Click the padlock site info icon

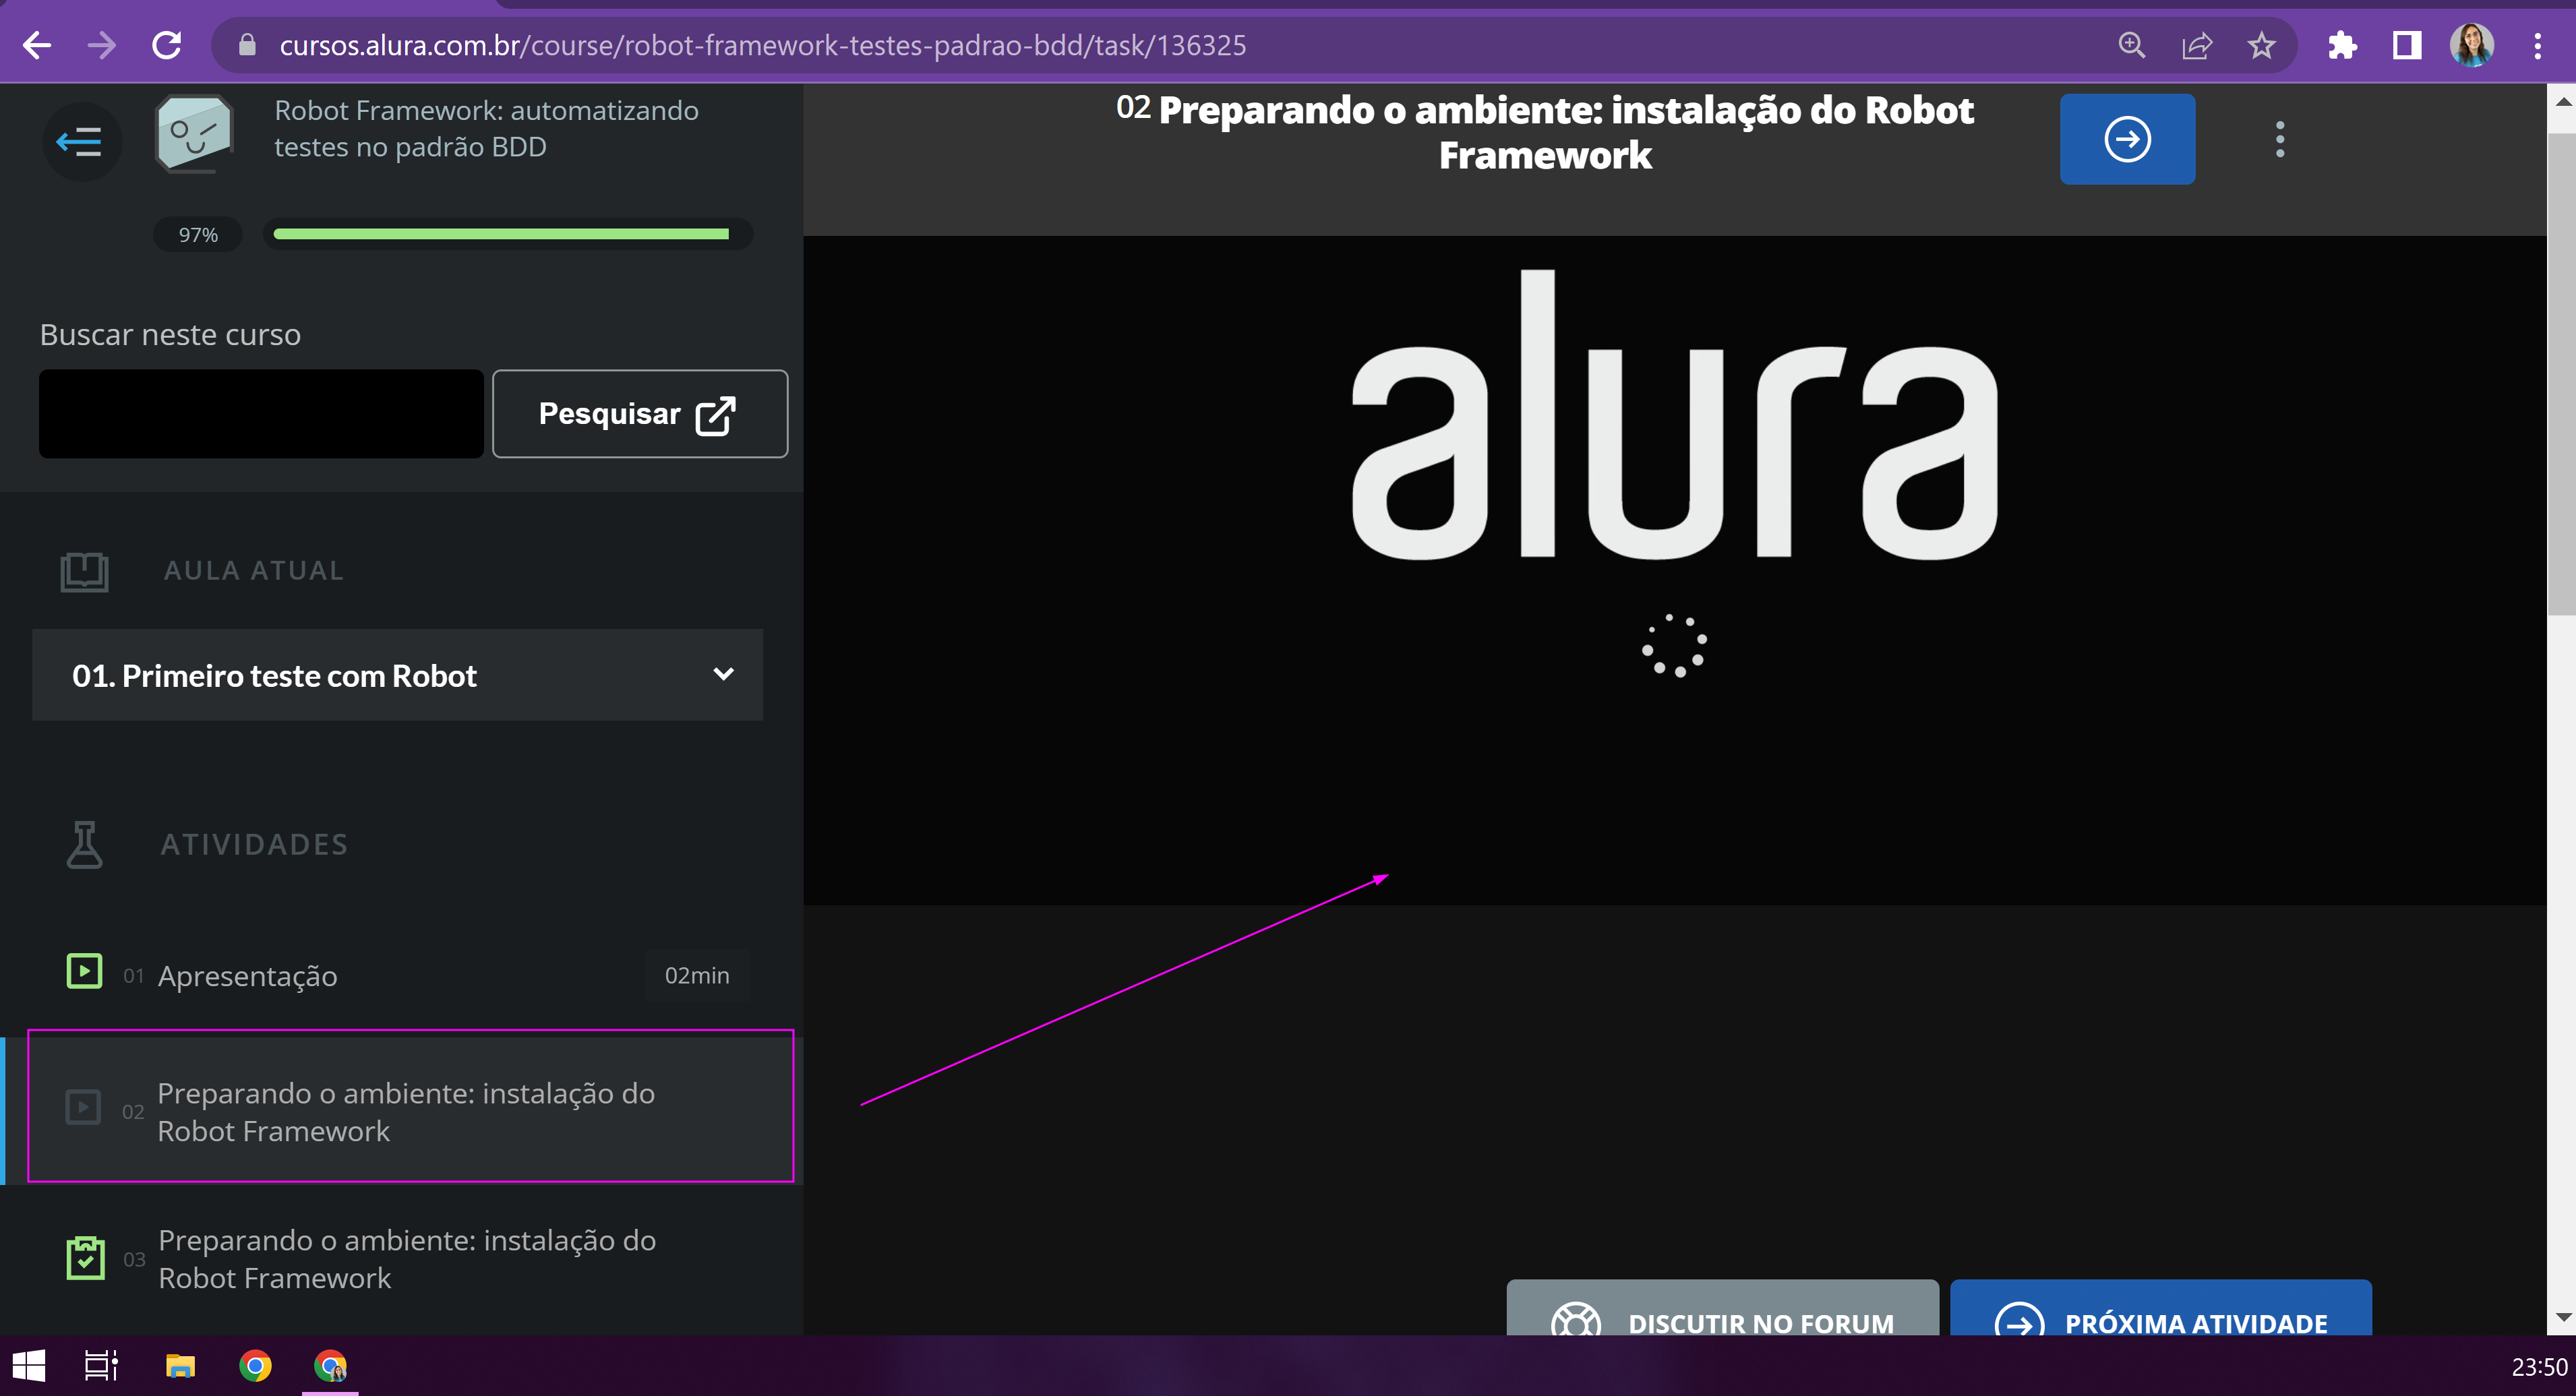coord(247,45)
